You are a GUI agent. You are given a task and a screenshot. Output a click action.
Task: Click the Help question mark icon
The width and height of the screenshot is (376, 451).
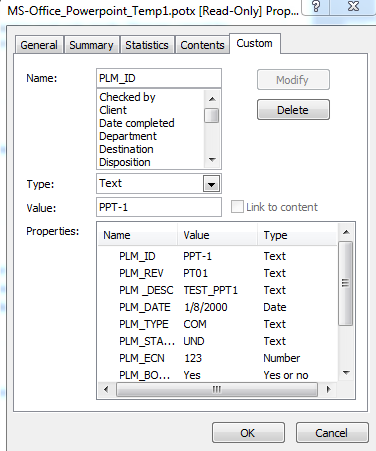pyautogui.click(x=316, y=7)
